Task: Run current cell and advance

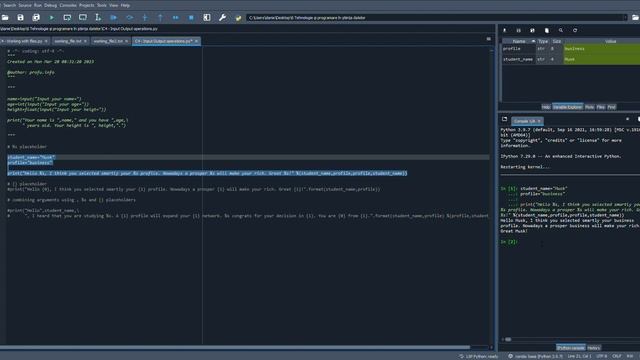Action: (x=82, y=18)
